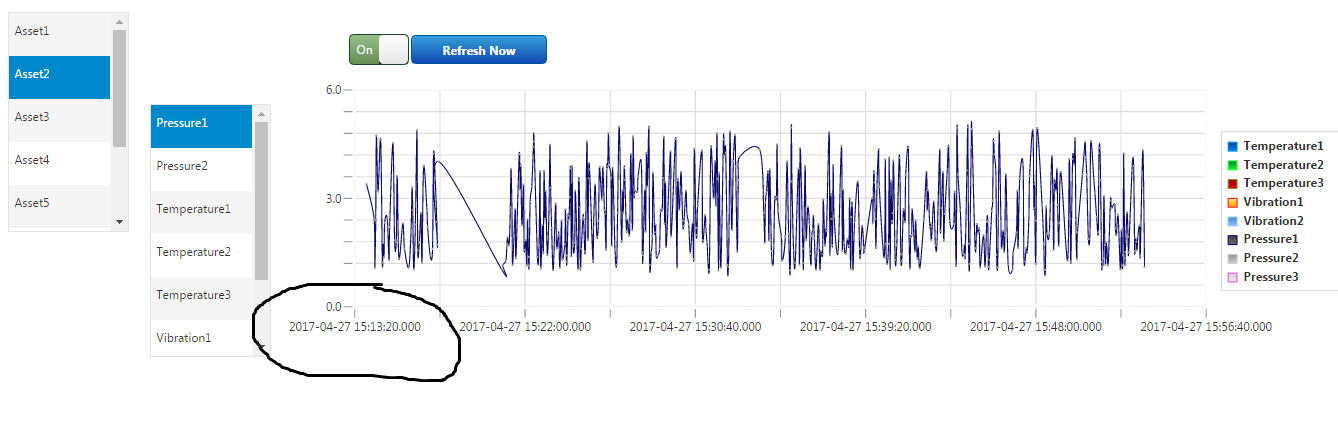Toggle the On switch off
1338x426 pixels.
(x=379, y=50)
